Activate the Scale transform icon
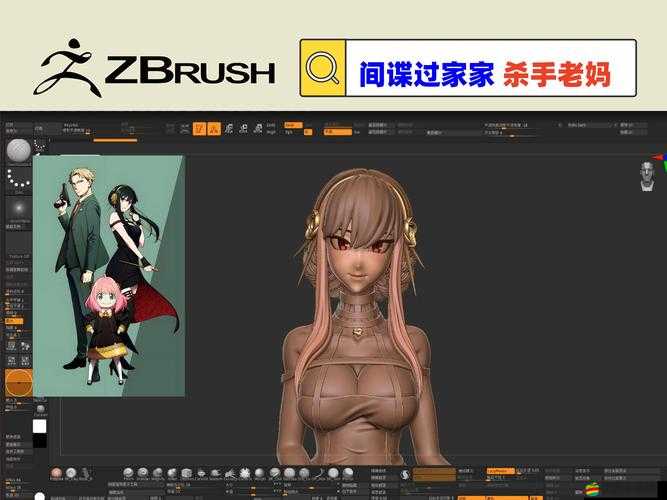Screen dimensions: 667x500 pyautogui.click(x=243, y=129)
